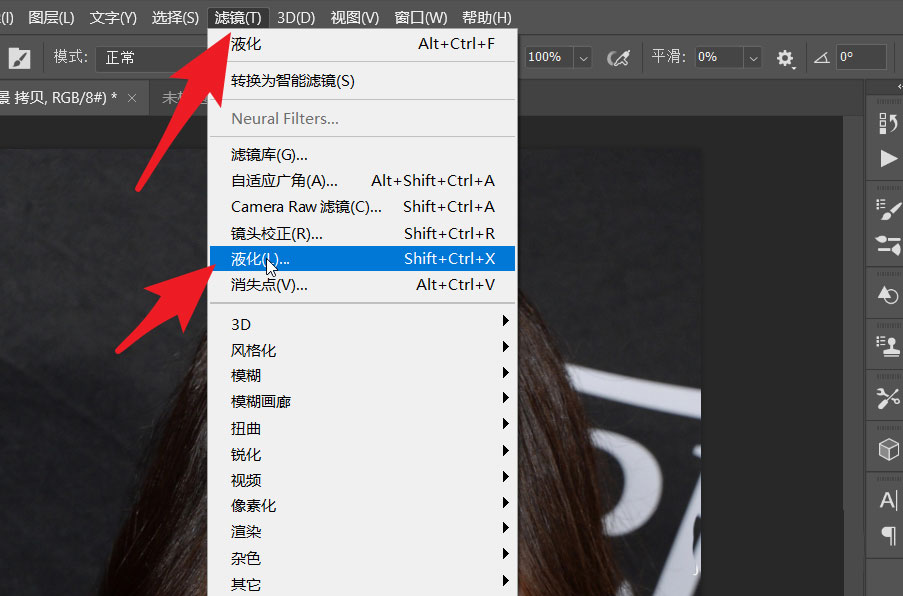Close the 滤镜(T) menu in menu bar
Image resolution: width=903 pixels, height=596 pixels.
(238, 18)
